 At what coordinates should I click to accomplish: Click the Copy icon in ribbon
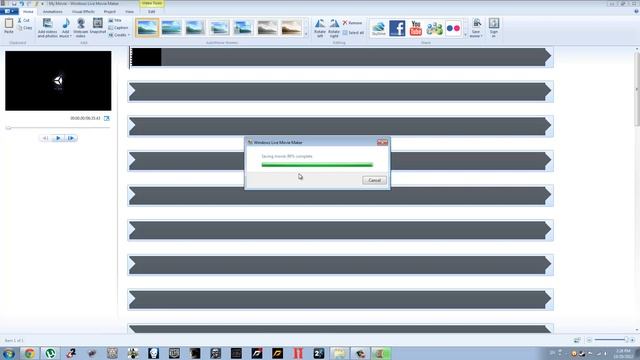pos(20,28)
